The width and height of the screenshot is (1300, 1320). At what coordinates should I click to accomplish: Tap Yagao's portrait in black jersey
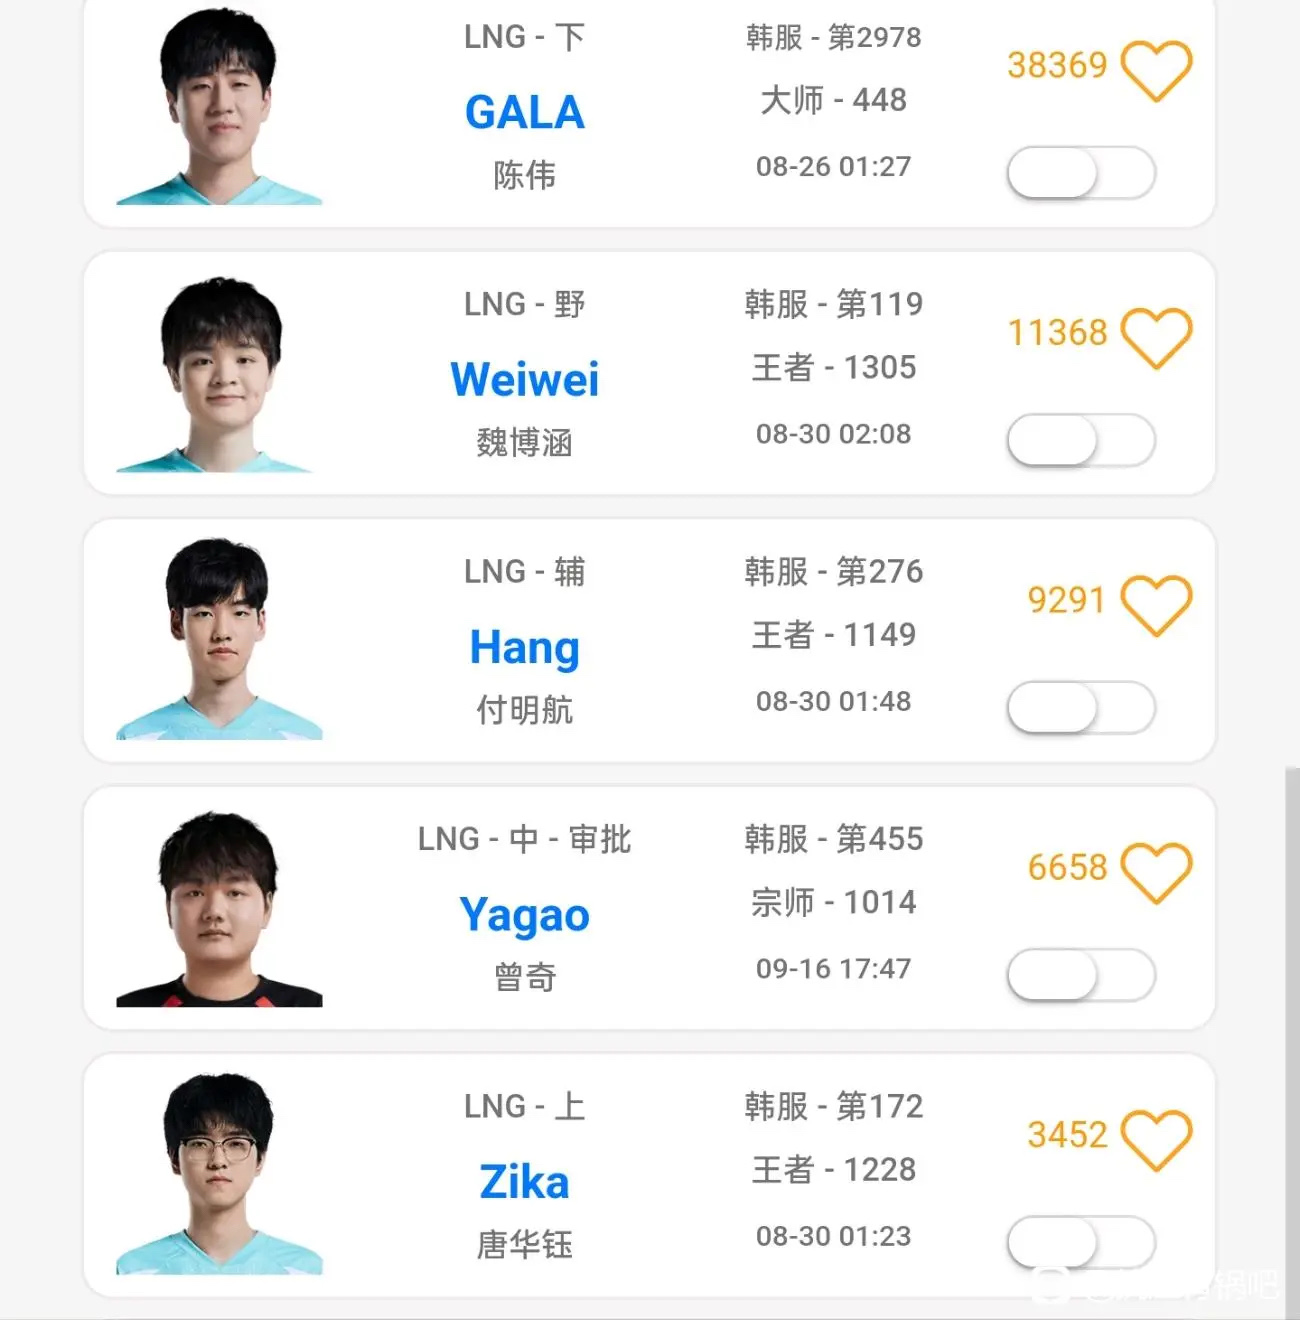coord(219,908)
